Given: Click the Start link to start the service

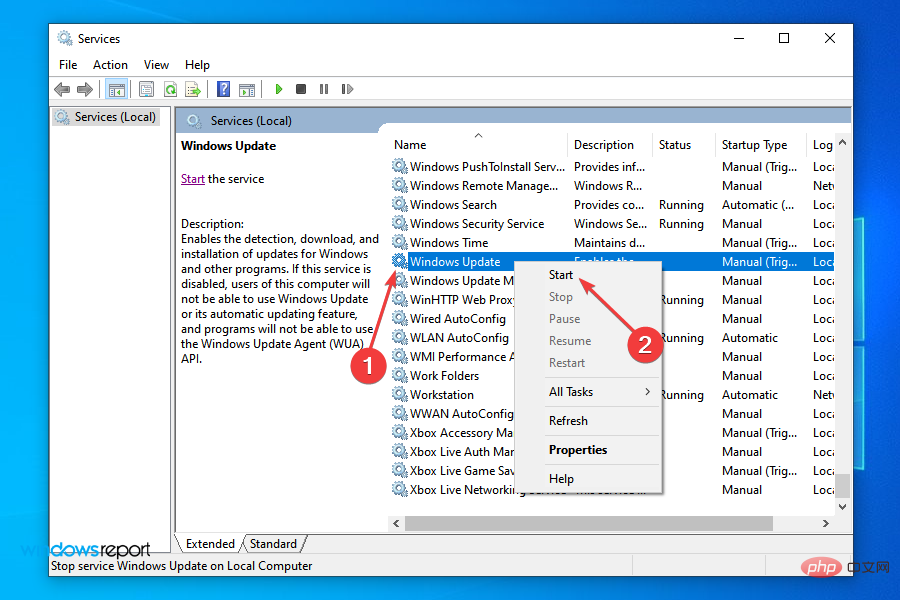Looking at the screenshot, I should point(192,178).
